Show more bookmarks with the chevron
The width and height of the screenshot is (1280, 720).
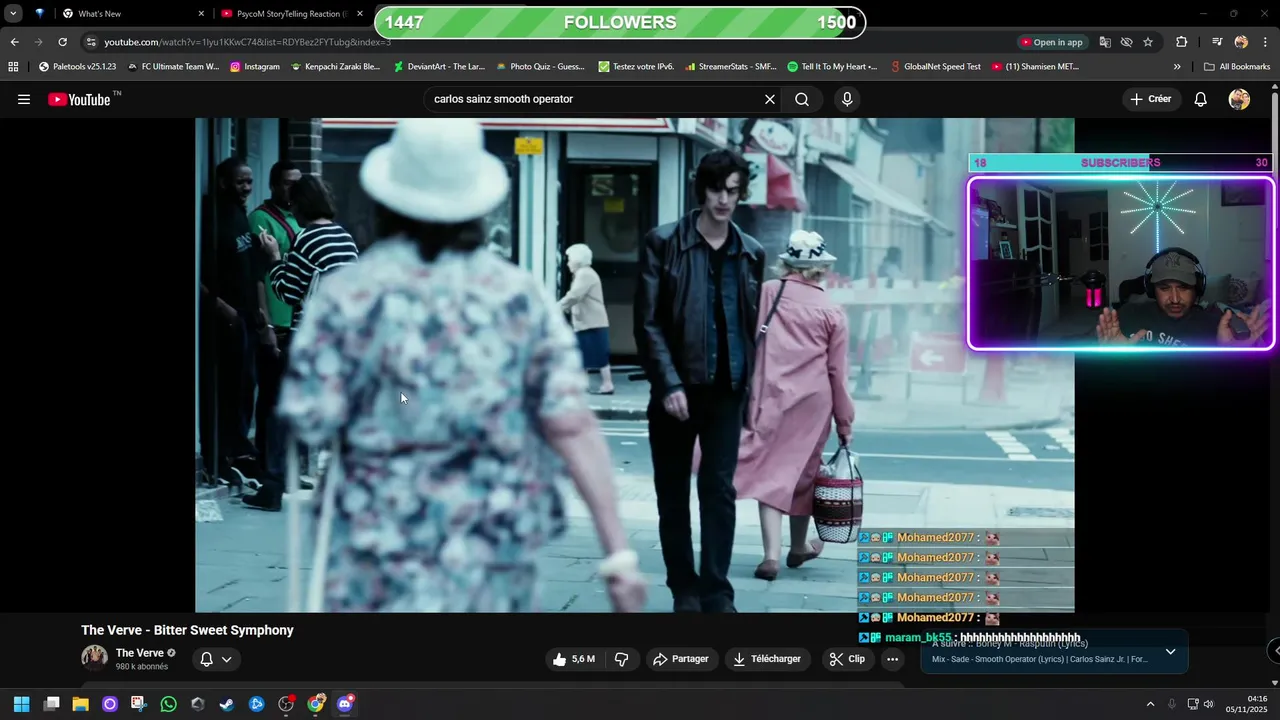pyautogui.click(x=1177, y=67)
